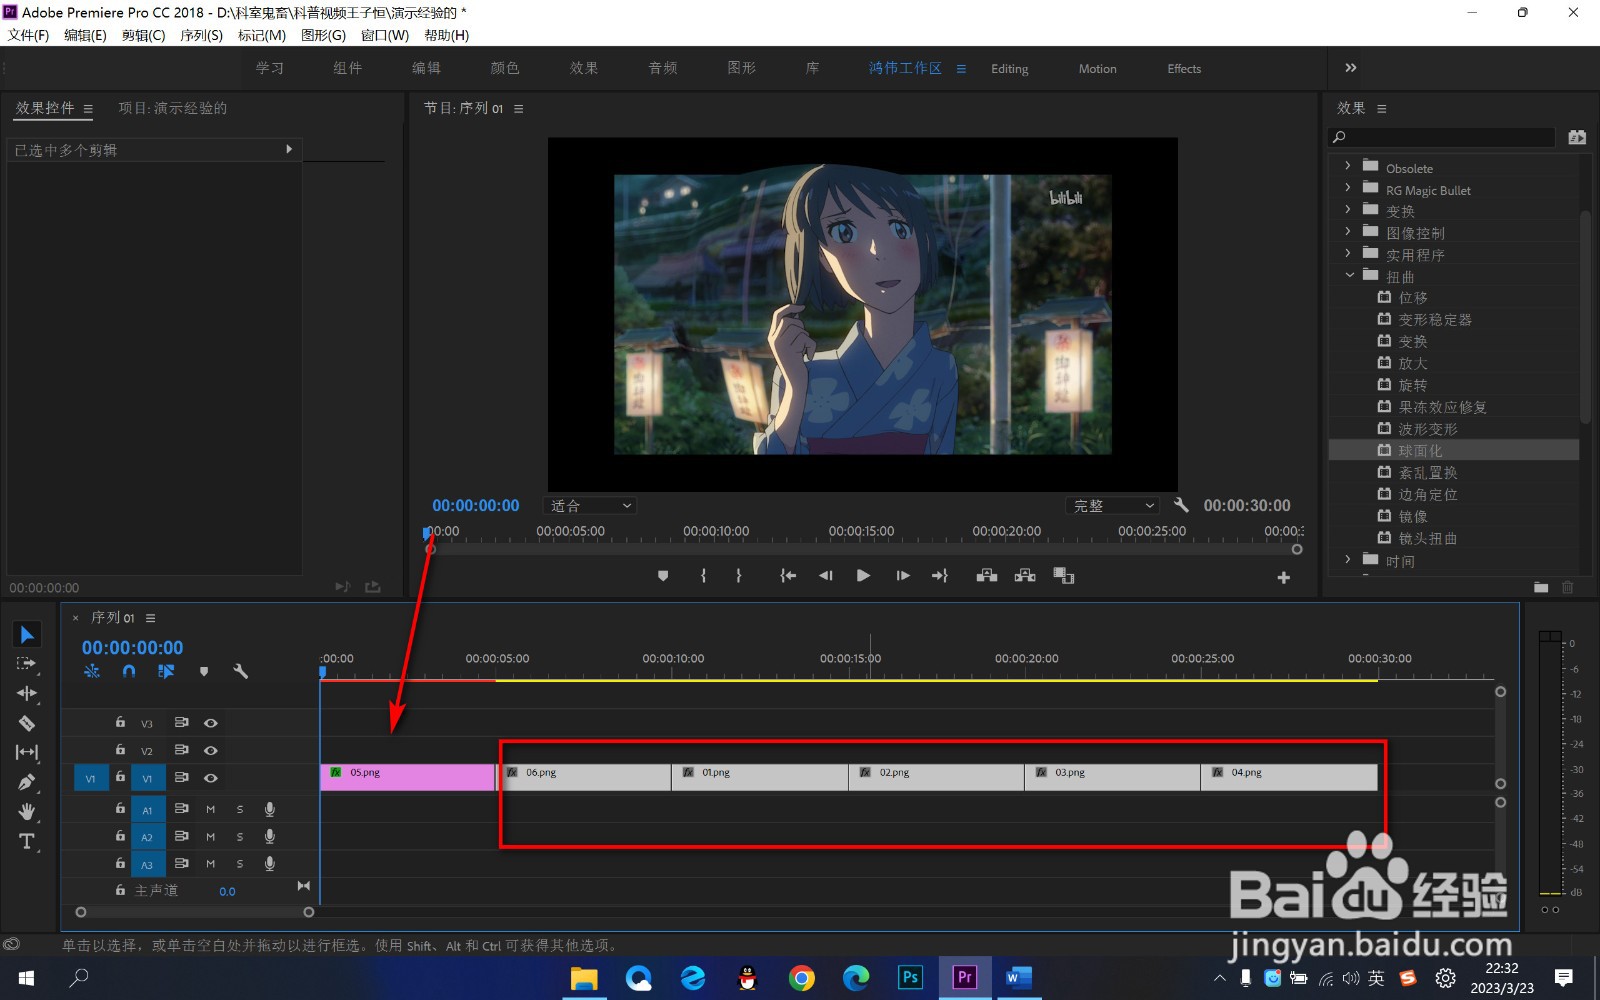Click Add Marker in timeline header
1600x1000 pixels.
click(x=204, y=671)
